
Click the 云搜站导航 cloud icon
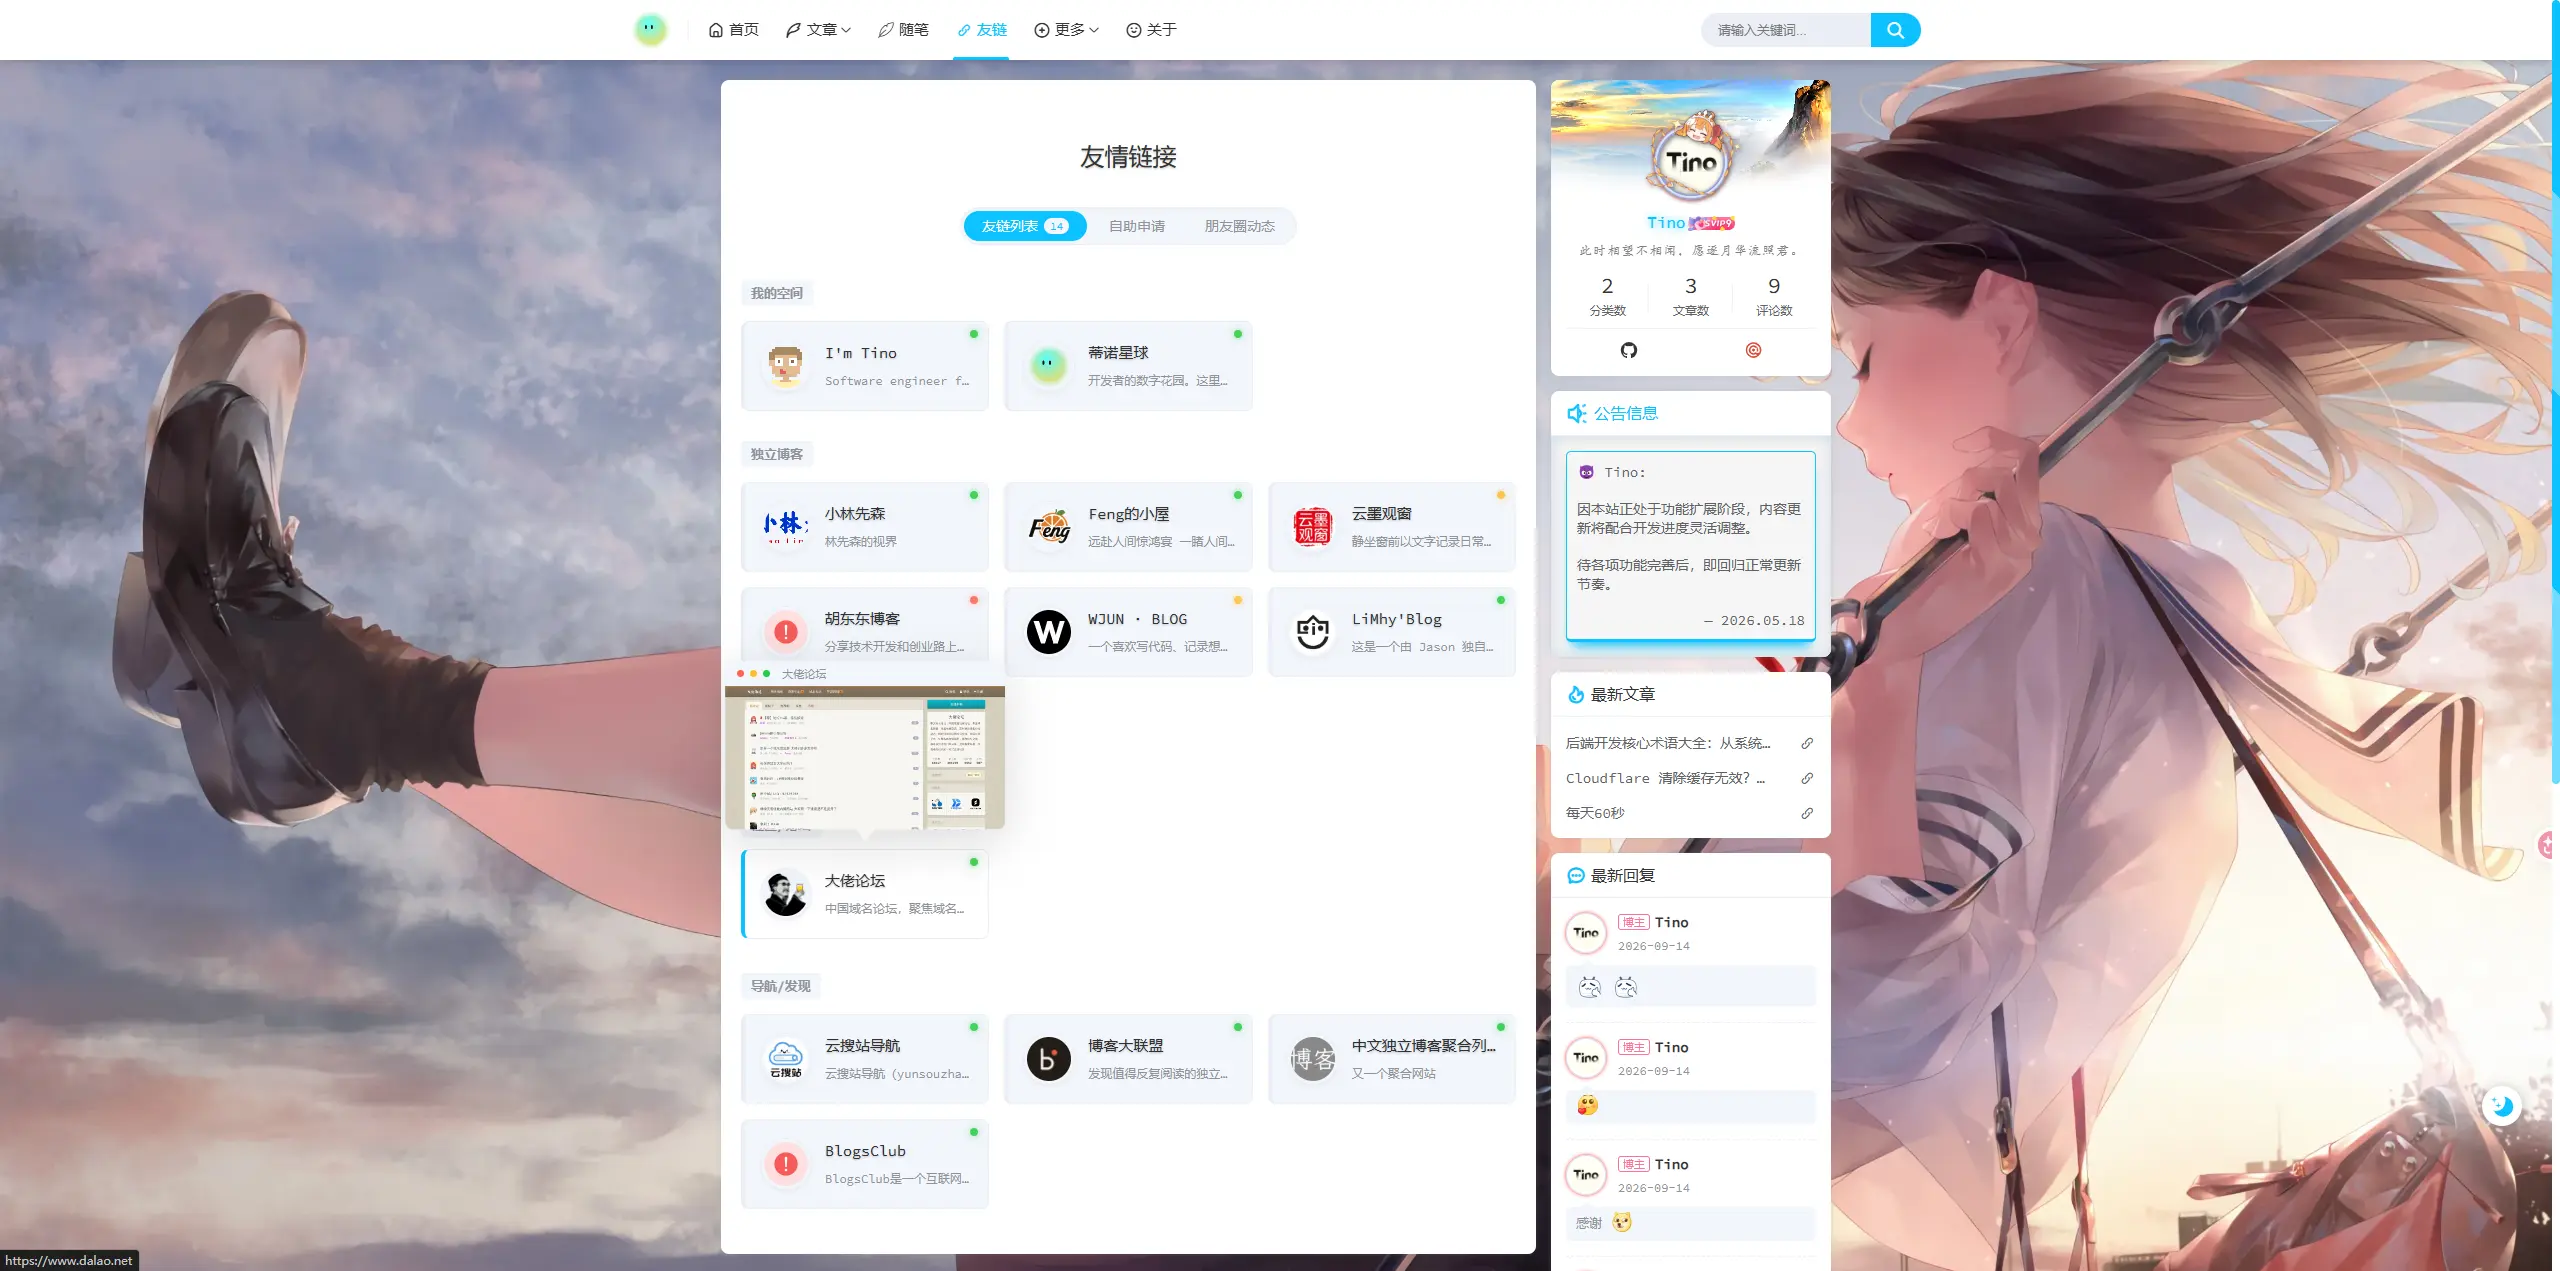(786, 1058)
